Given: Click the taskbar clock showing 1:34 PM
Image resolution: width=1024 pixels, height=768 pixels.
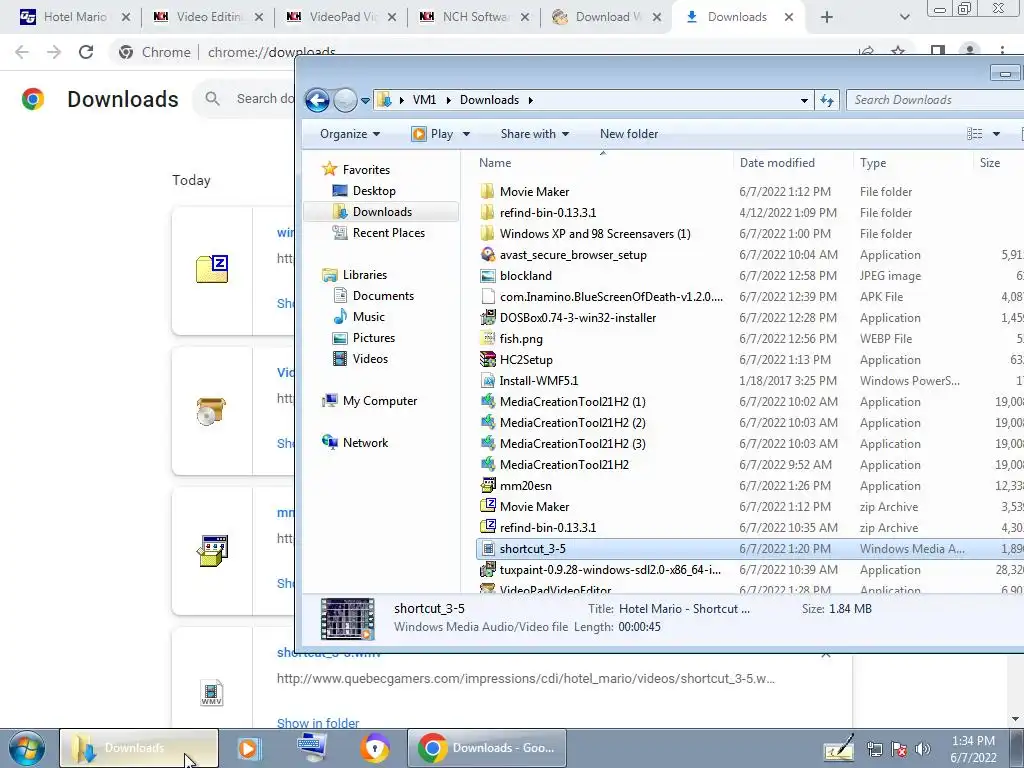Looking at the screenshot, I should tap(973, 749).
